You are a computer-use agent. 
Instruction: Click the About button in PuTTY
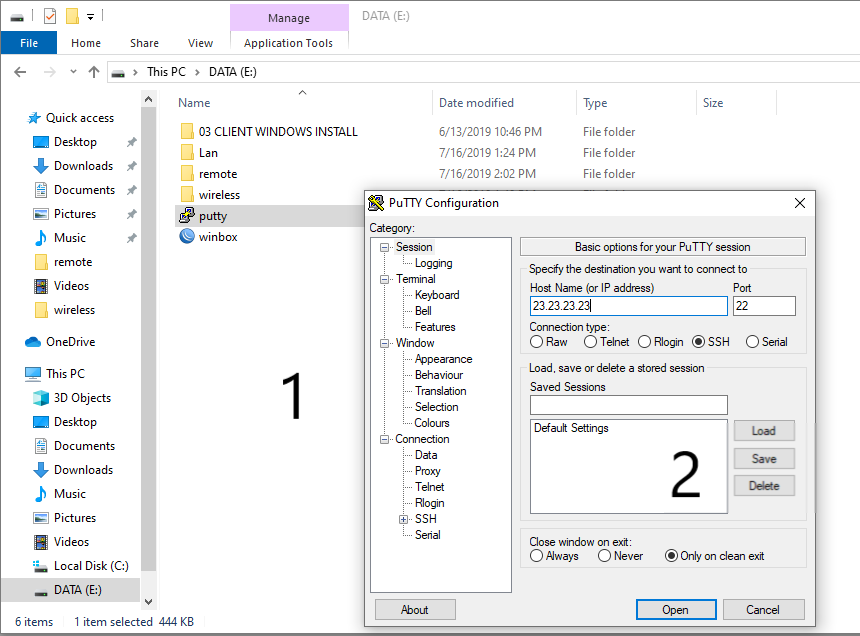click(x=415, y=610)
